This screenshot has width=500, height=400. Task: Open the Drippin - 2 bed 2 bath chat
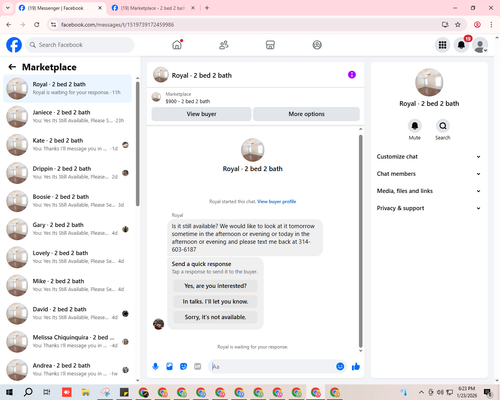[67, 173]
